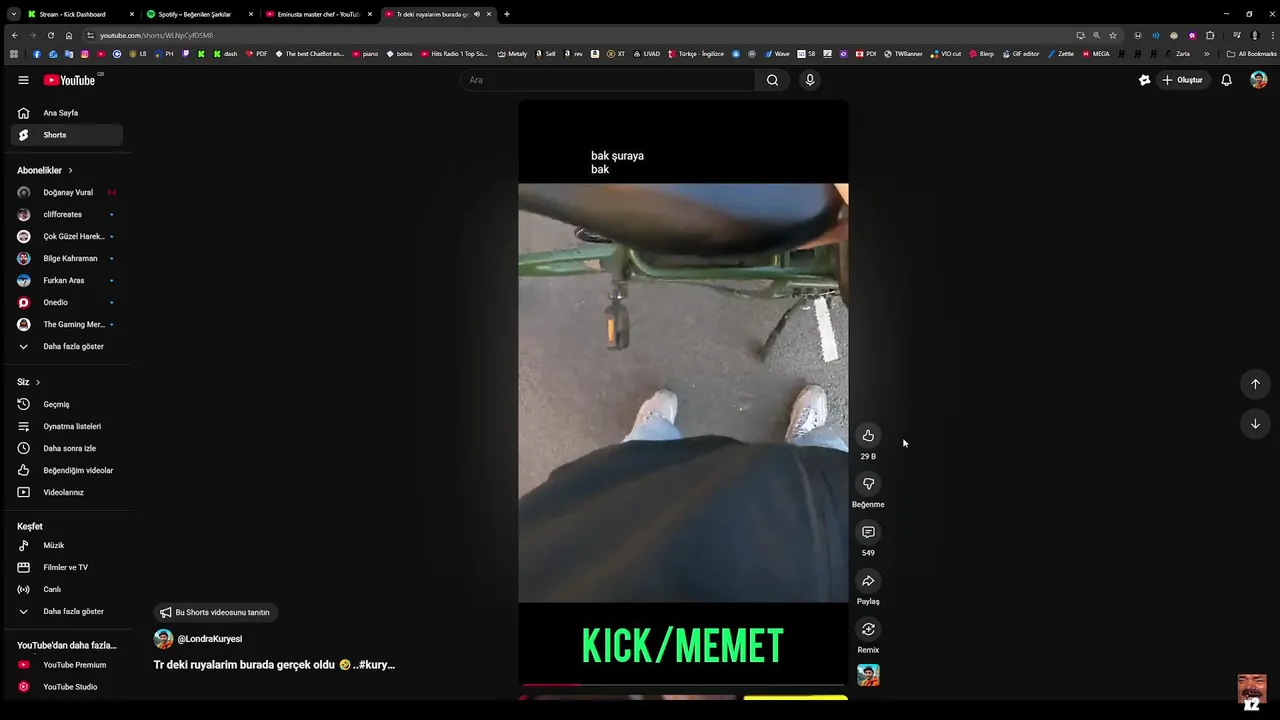Image resolution: width=1280 pixels, height=720 pixels.
Task: Click Bu Shorts videosunu tanıtın button
Action: point(215,612)
